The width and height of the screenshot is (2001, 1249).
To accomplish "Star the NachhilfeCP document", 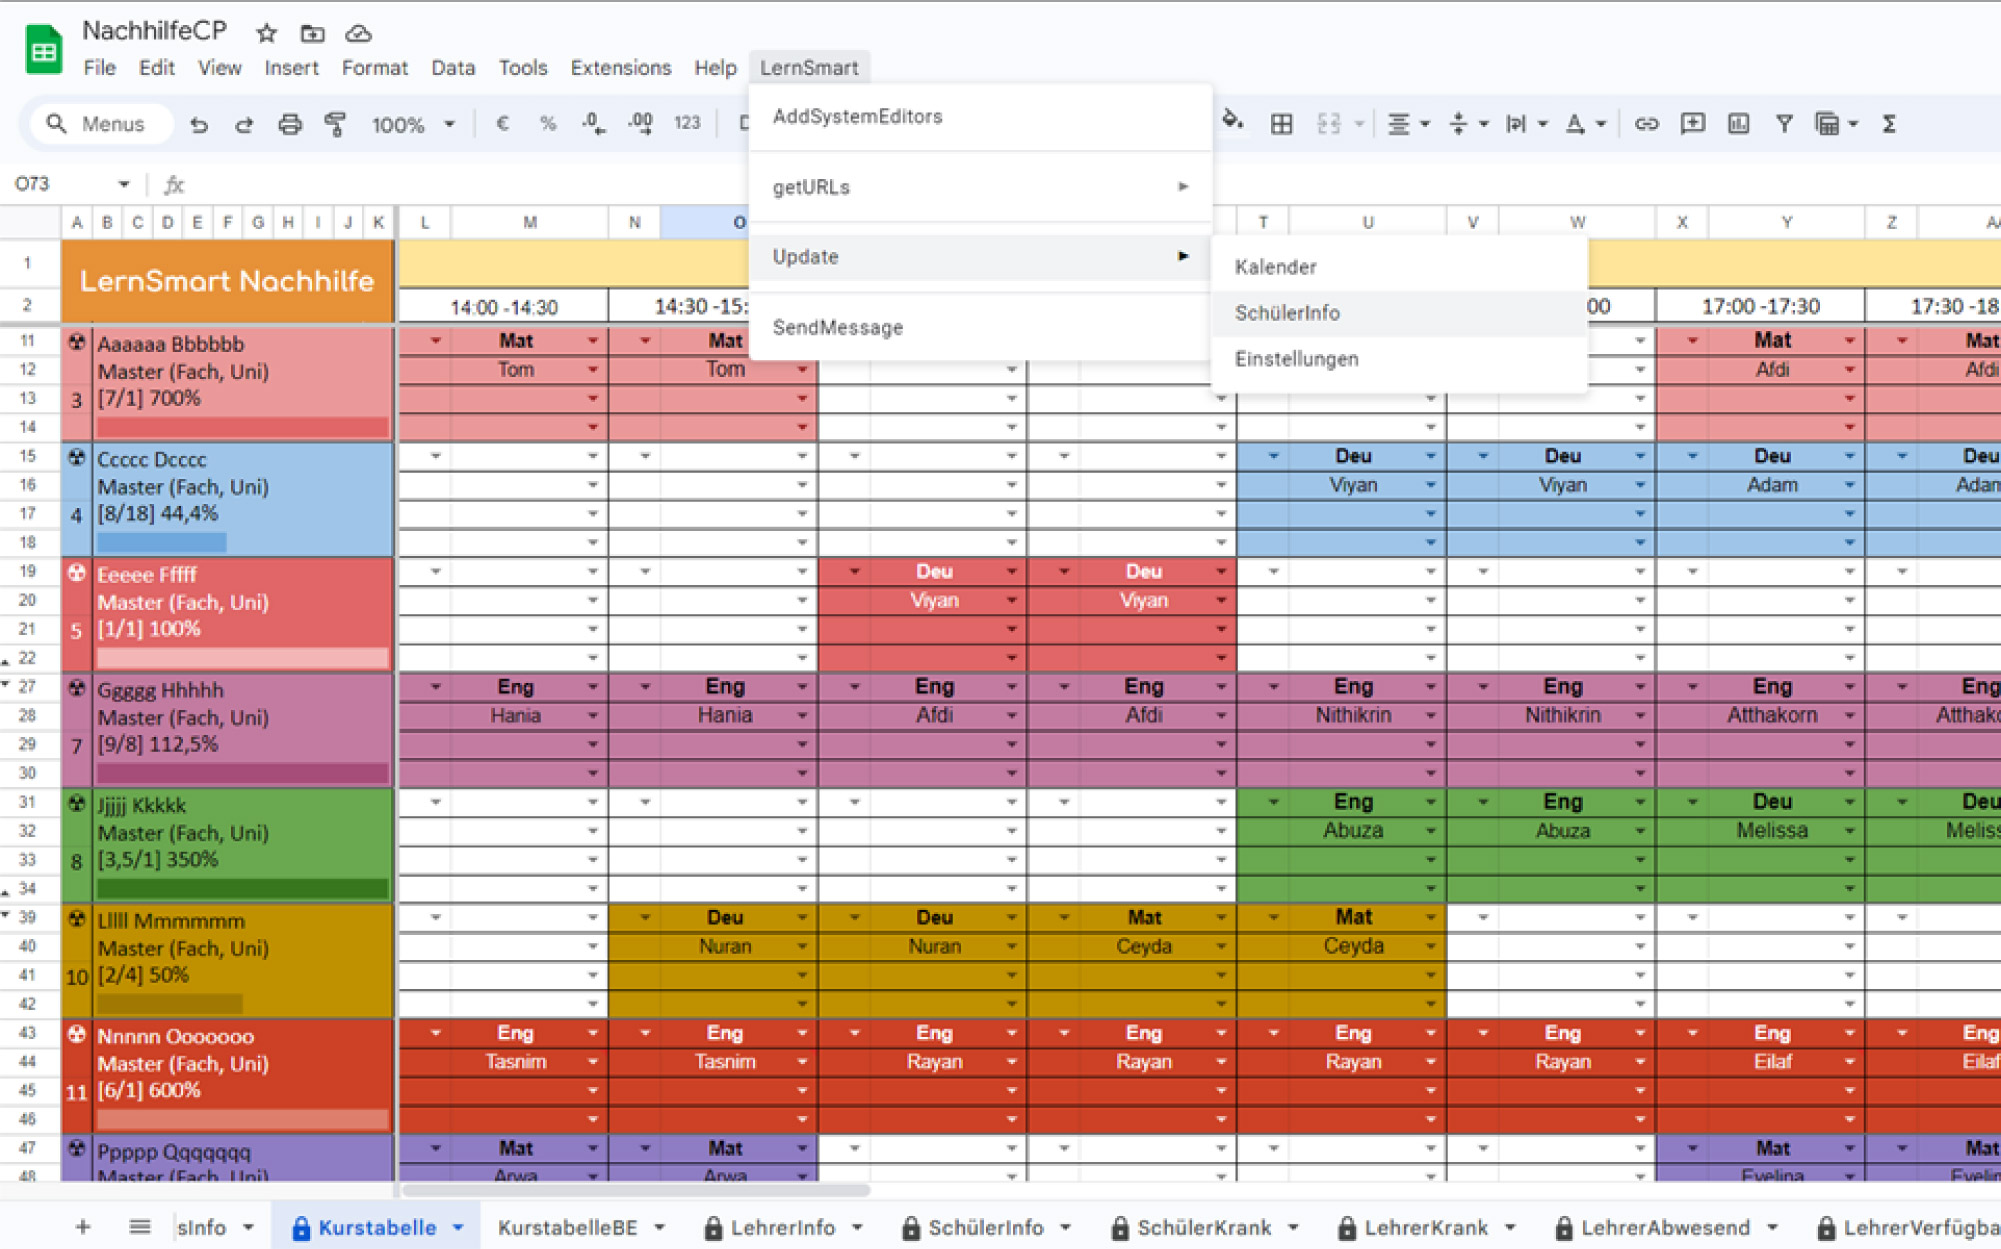I will [266, 33].
